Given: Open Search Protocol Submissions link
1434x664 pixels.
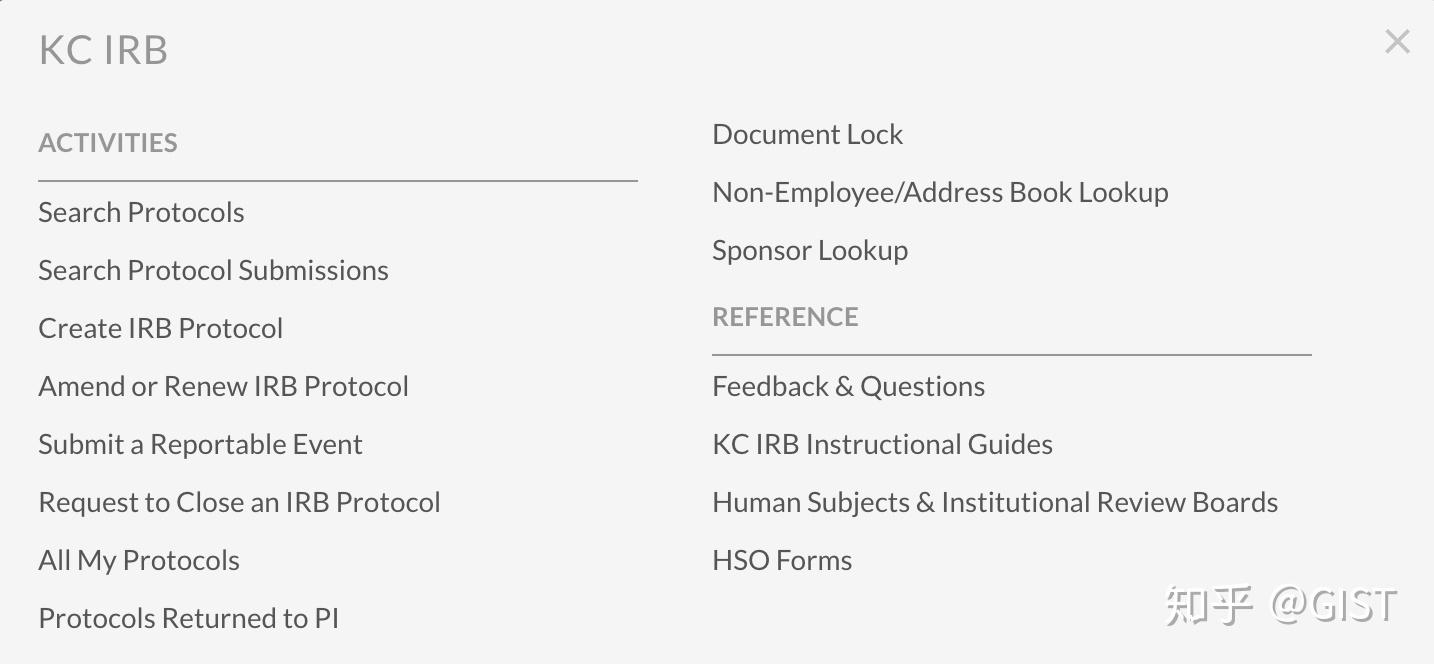Looking at the screenshot, I should click(x=213, y=270).
